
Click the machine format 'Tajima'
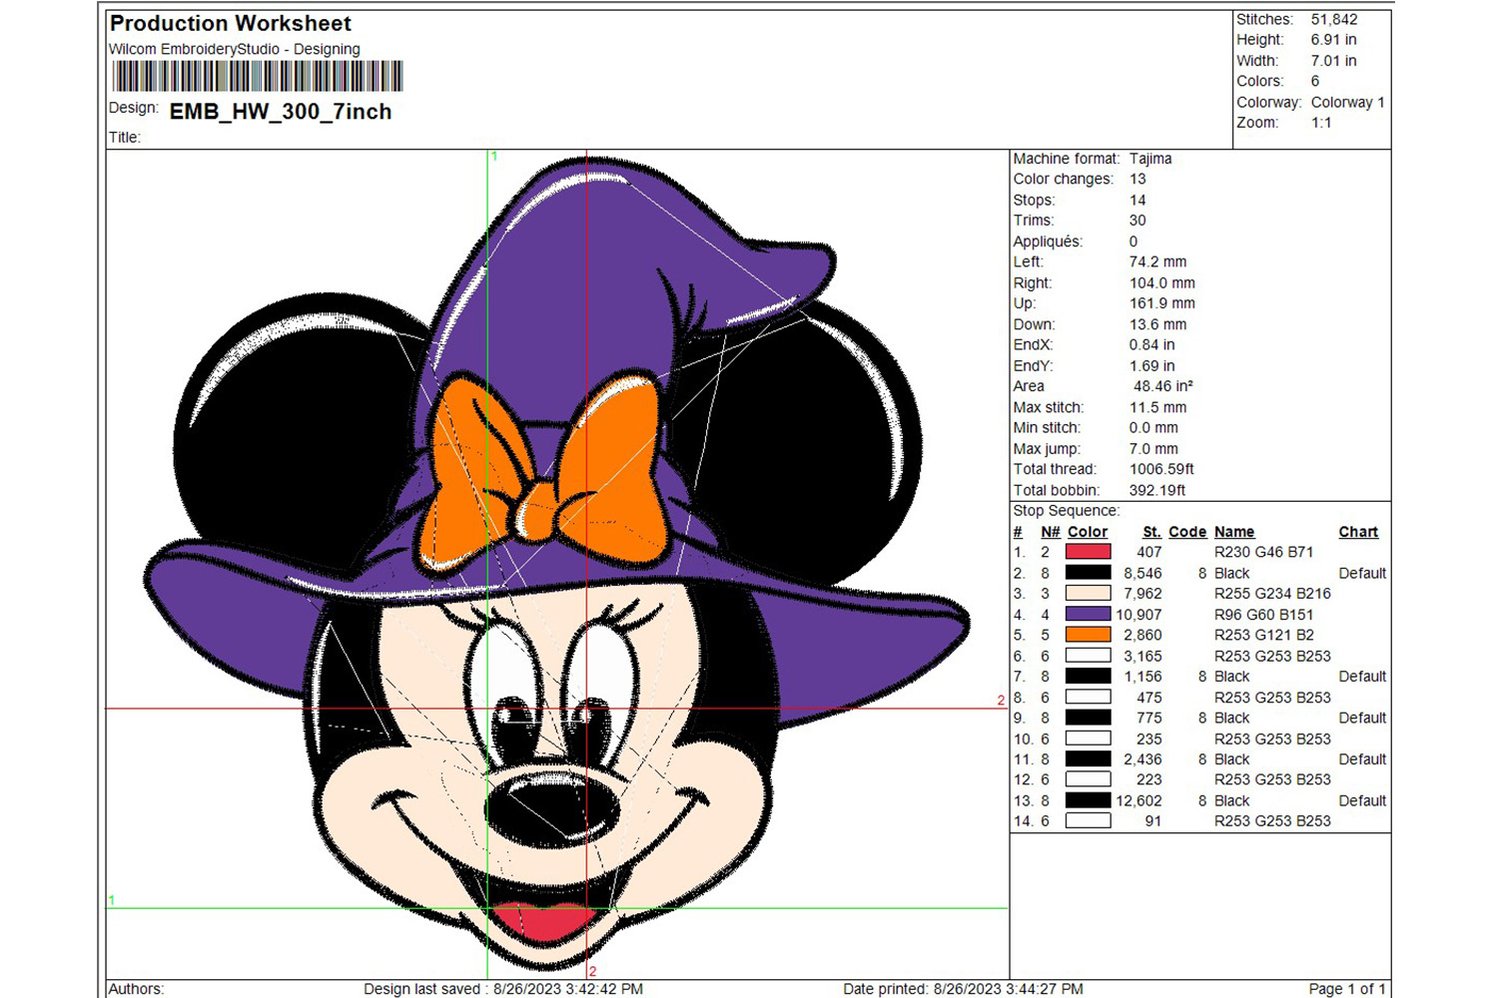[1150, 158]
